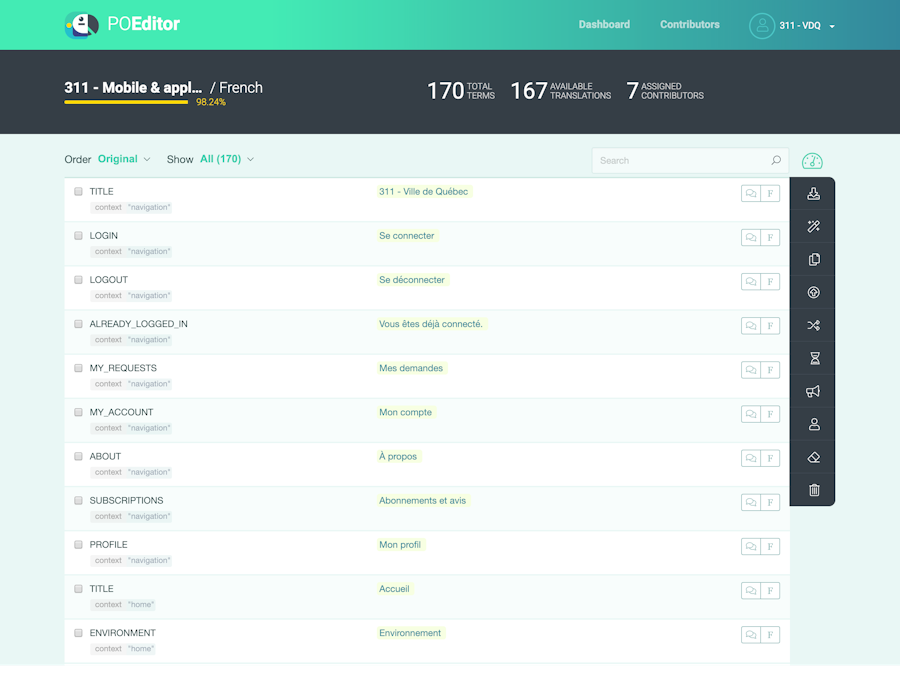Viewport: 900px width, 675px height.
Task: Click the POEditor wordmark
Action: [x=143, y=24]
